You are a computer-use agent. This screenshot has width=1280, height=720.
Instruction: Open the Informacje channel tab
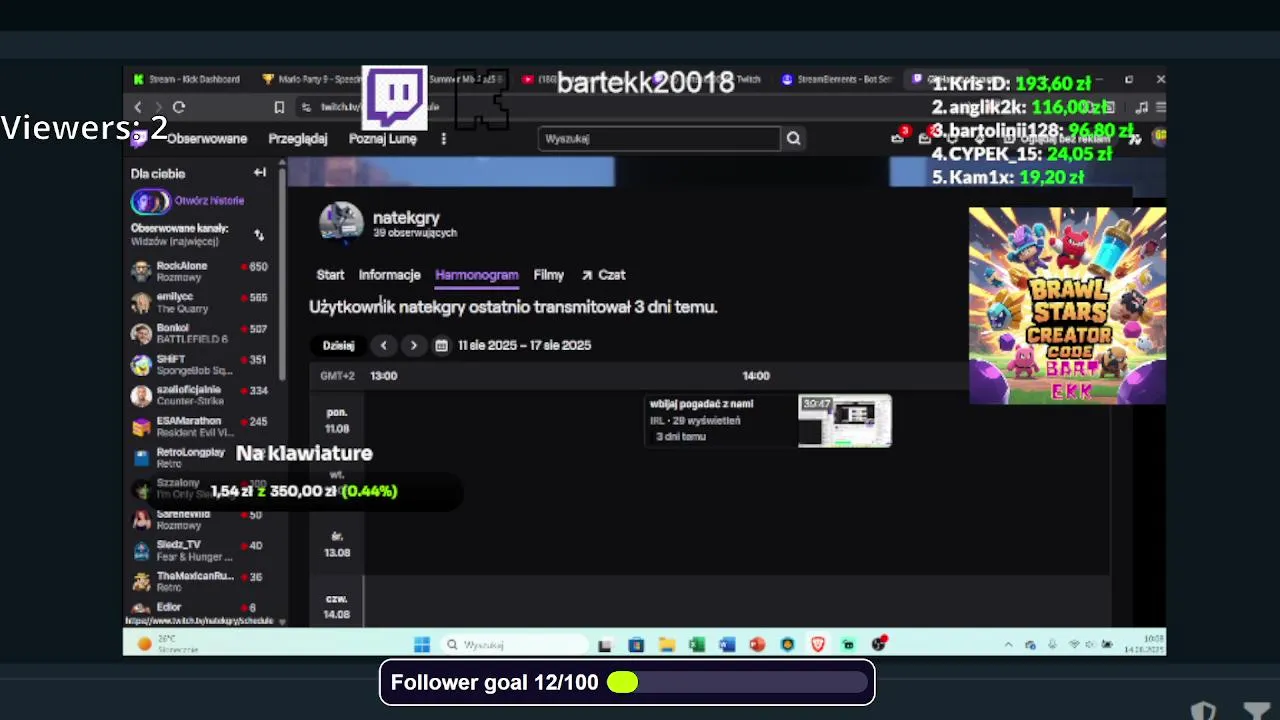click(389, 275)
